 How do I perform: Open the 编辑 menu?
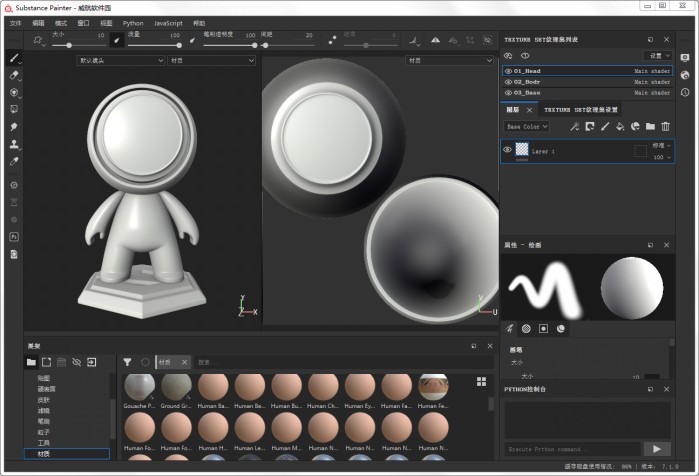38,23
